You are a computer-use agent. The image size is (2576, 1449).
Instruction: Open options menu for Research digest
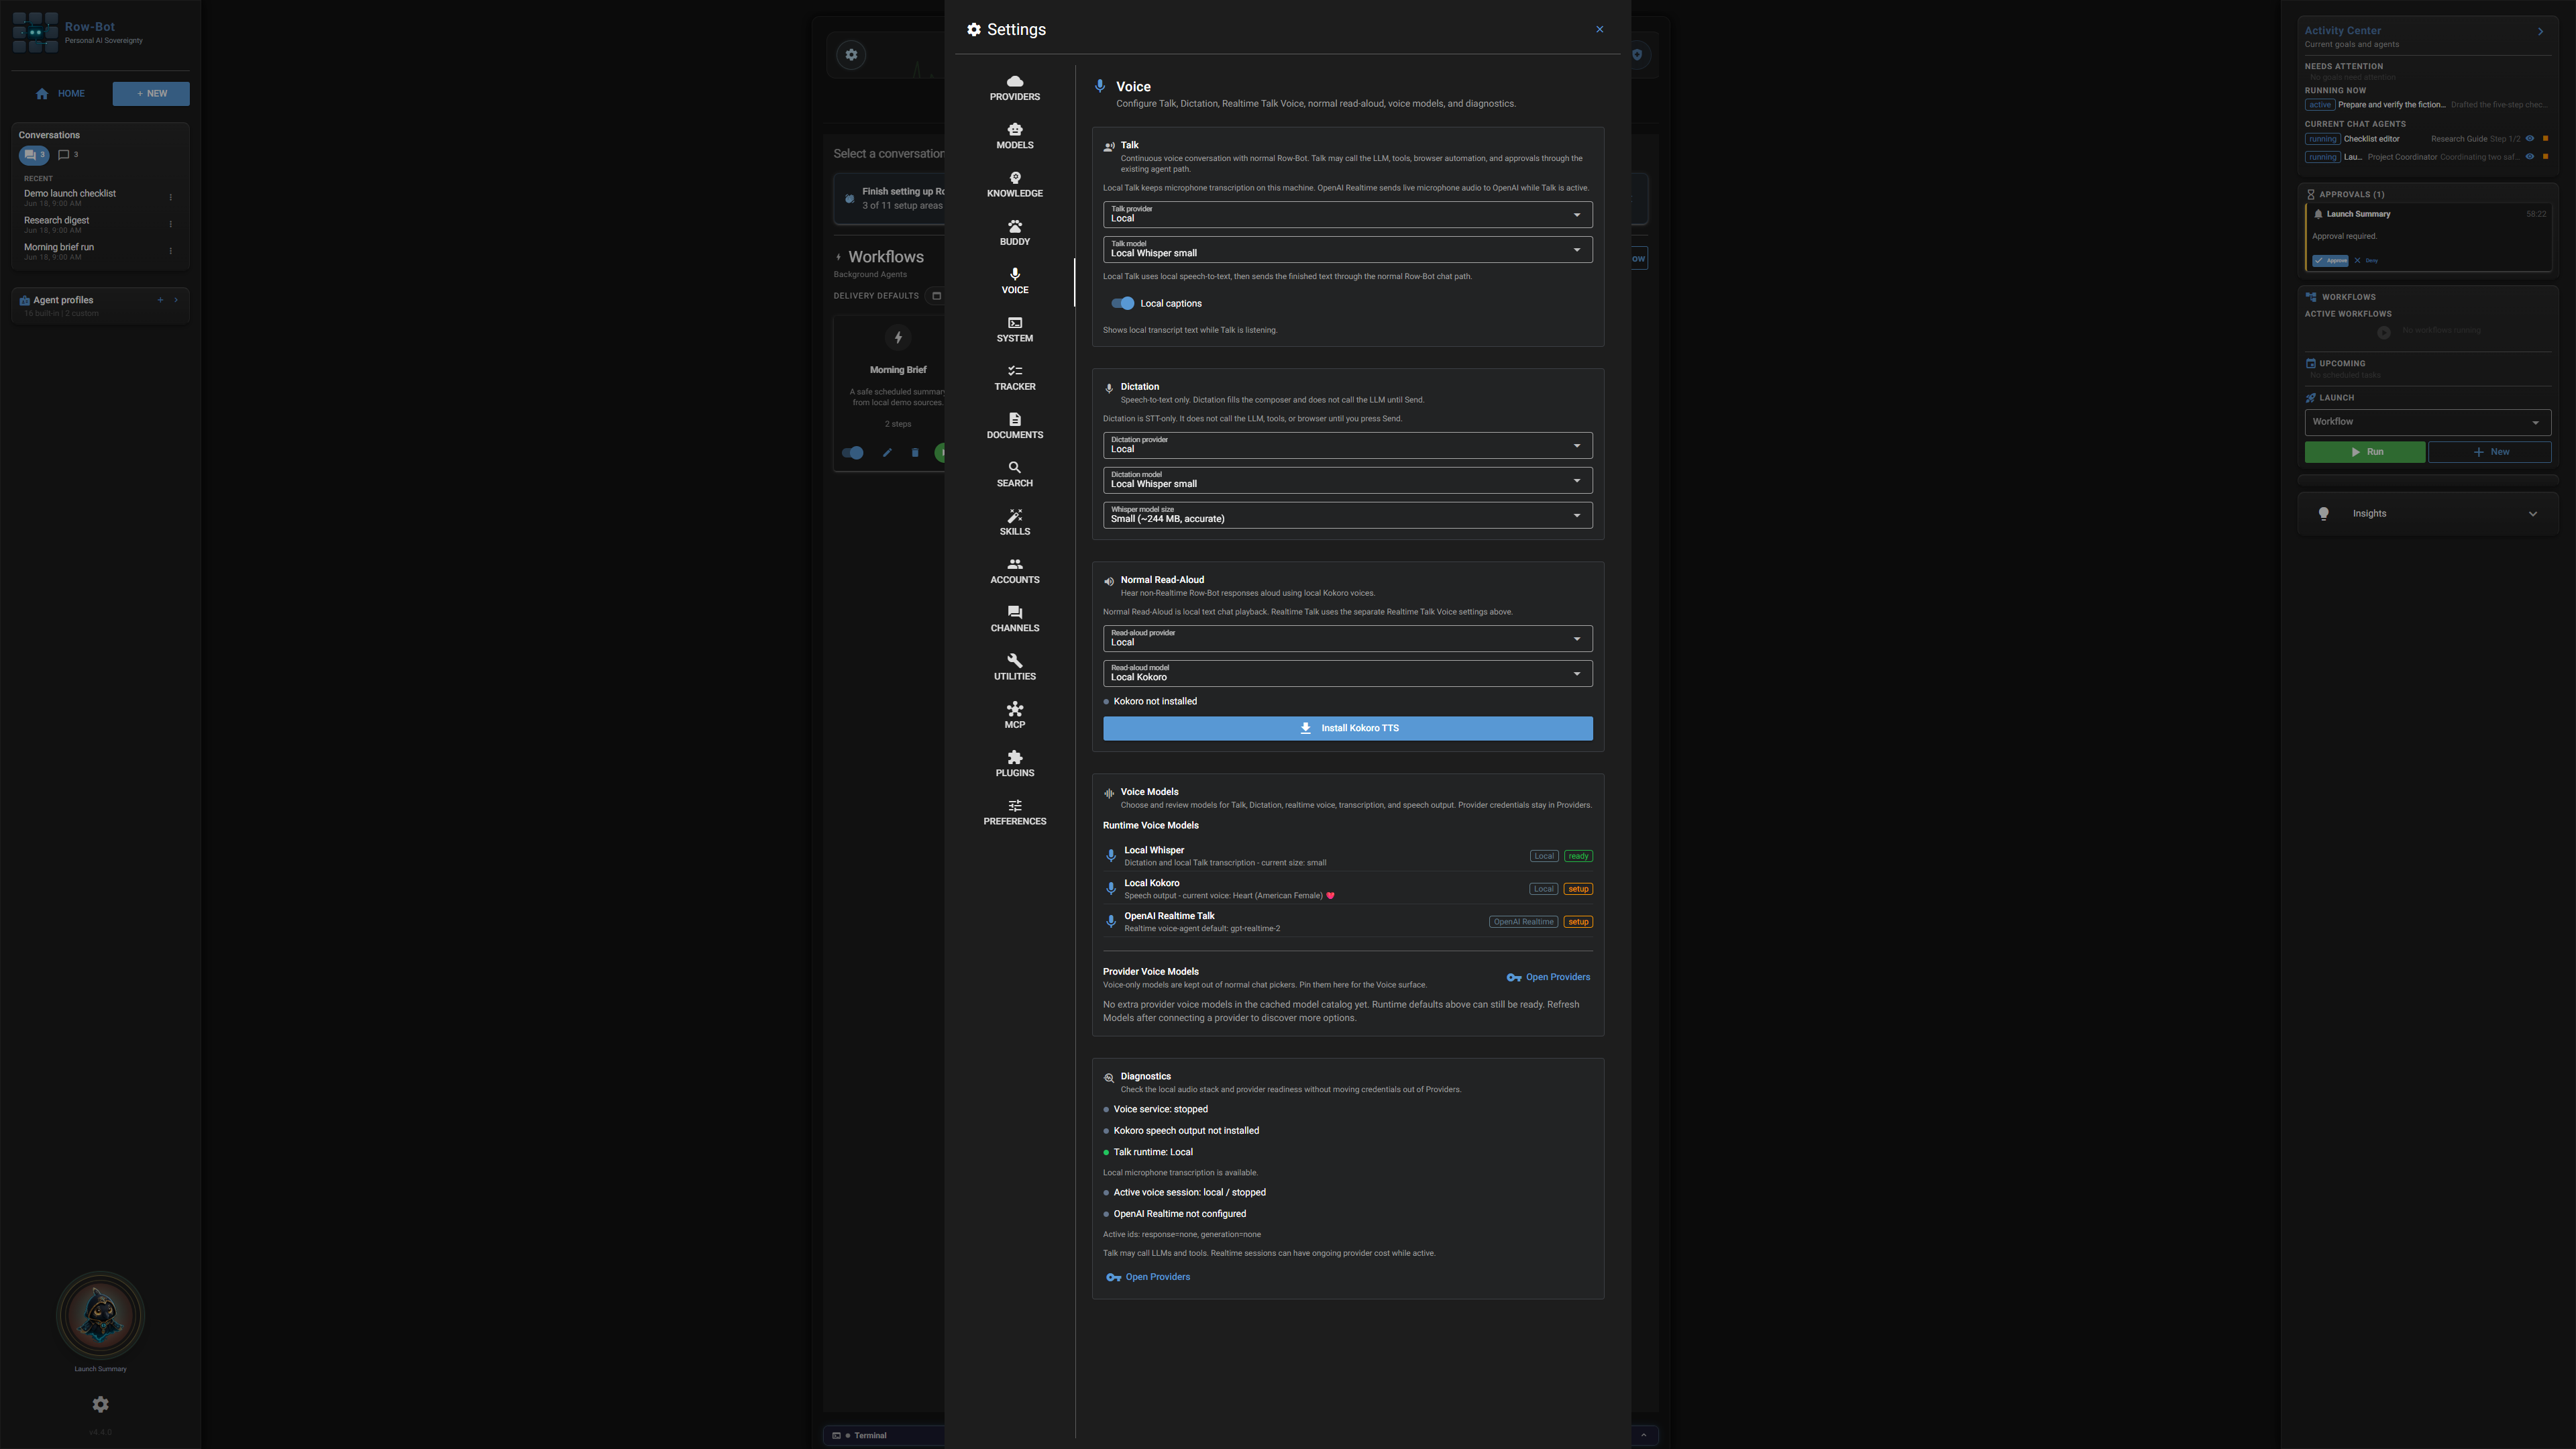pos(171,224)
